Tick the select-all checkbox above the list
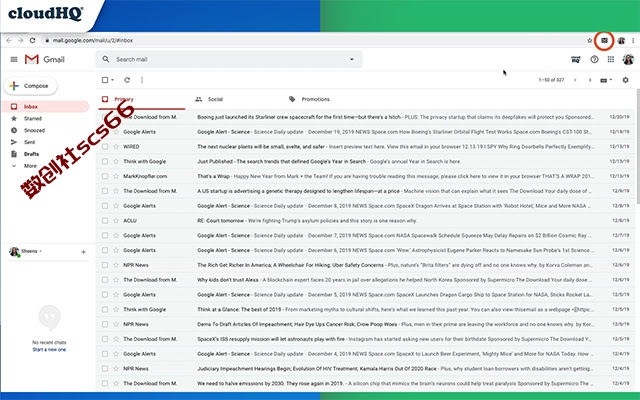The height and width of the screenshot is (400, 640). 105,80
